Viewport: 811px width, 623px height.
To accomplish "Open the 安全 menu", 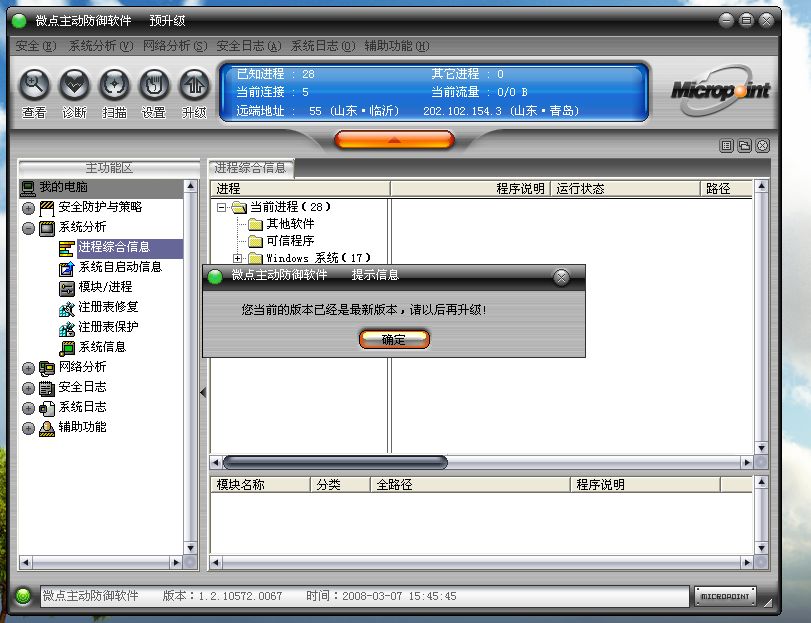I will [x=36, y=46].
